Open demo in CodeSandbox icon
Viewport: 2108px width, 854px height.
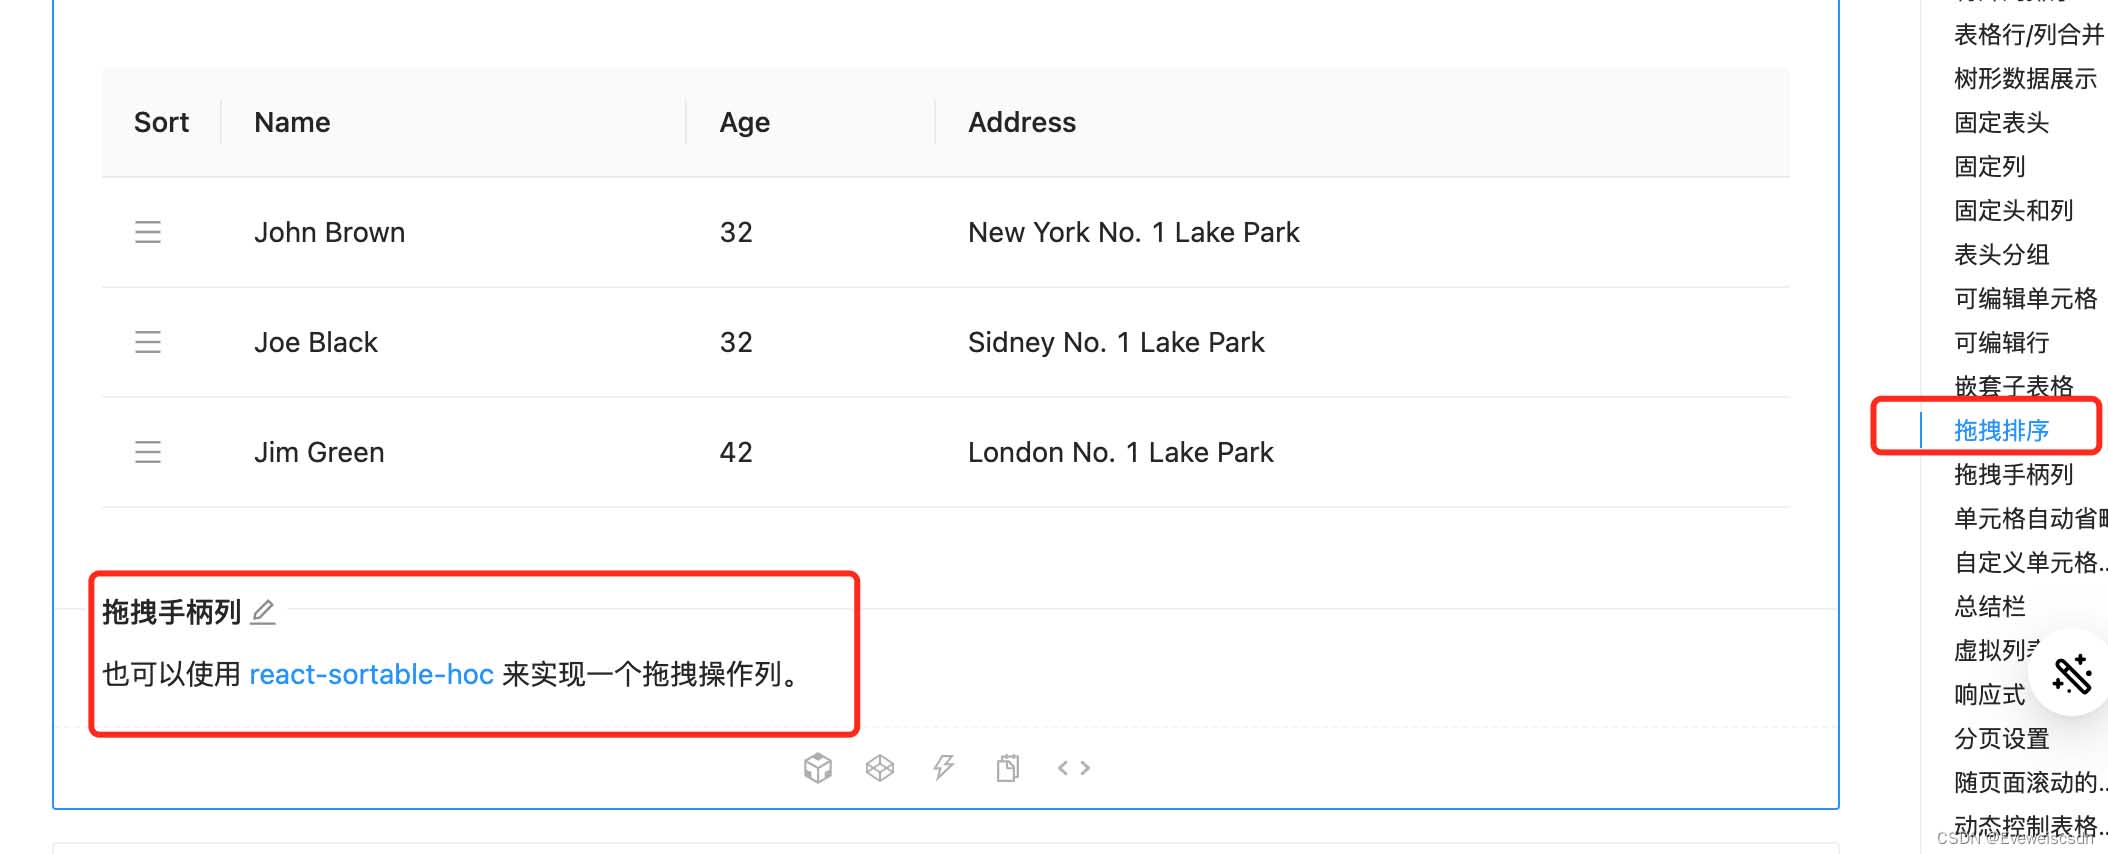click(x=818, y=768)
